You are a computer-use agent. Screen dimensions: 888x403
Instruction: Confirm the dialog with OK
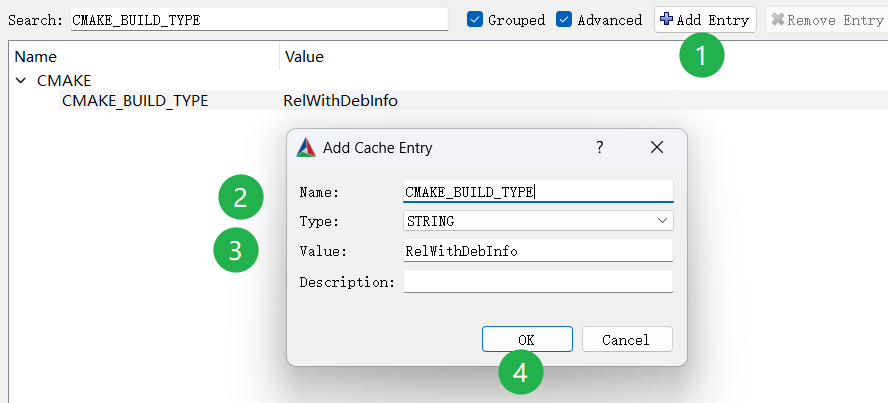527,339
